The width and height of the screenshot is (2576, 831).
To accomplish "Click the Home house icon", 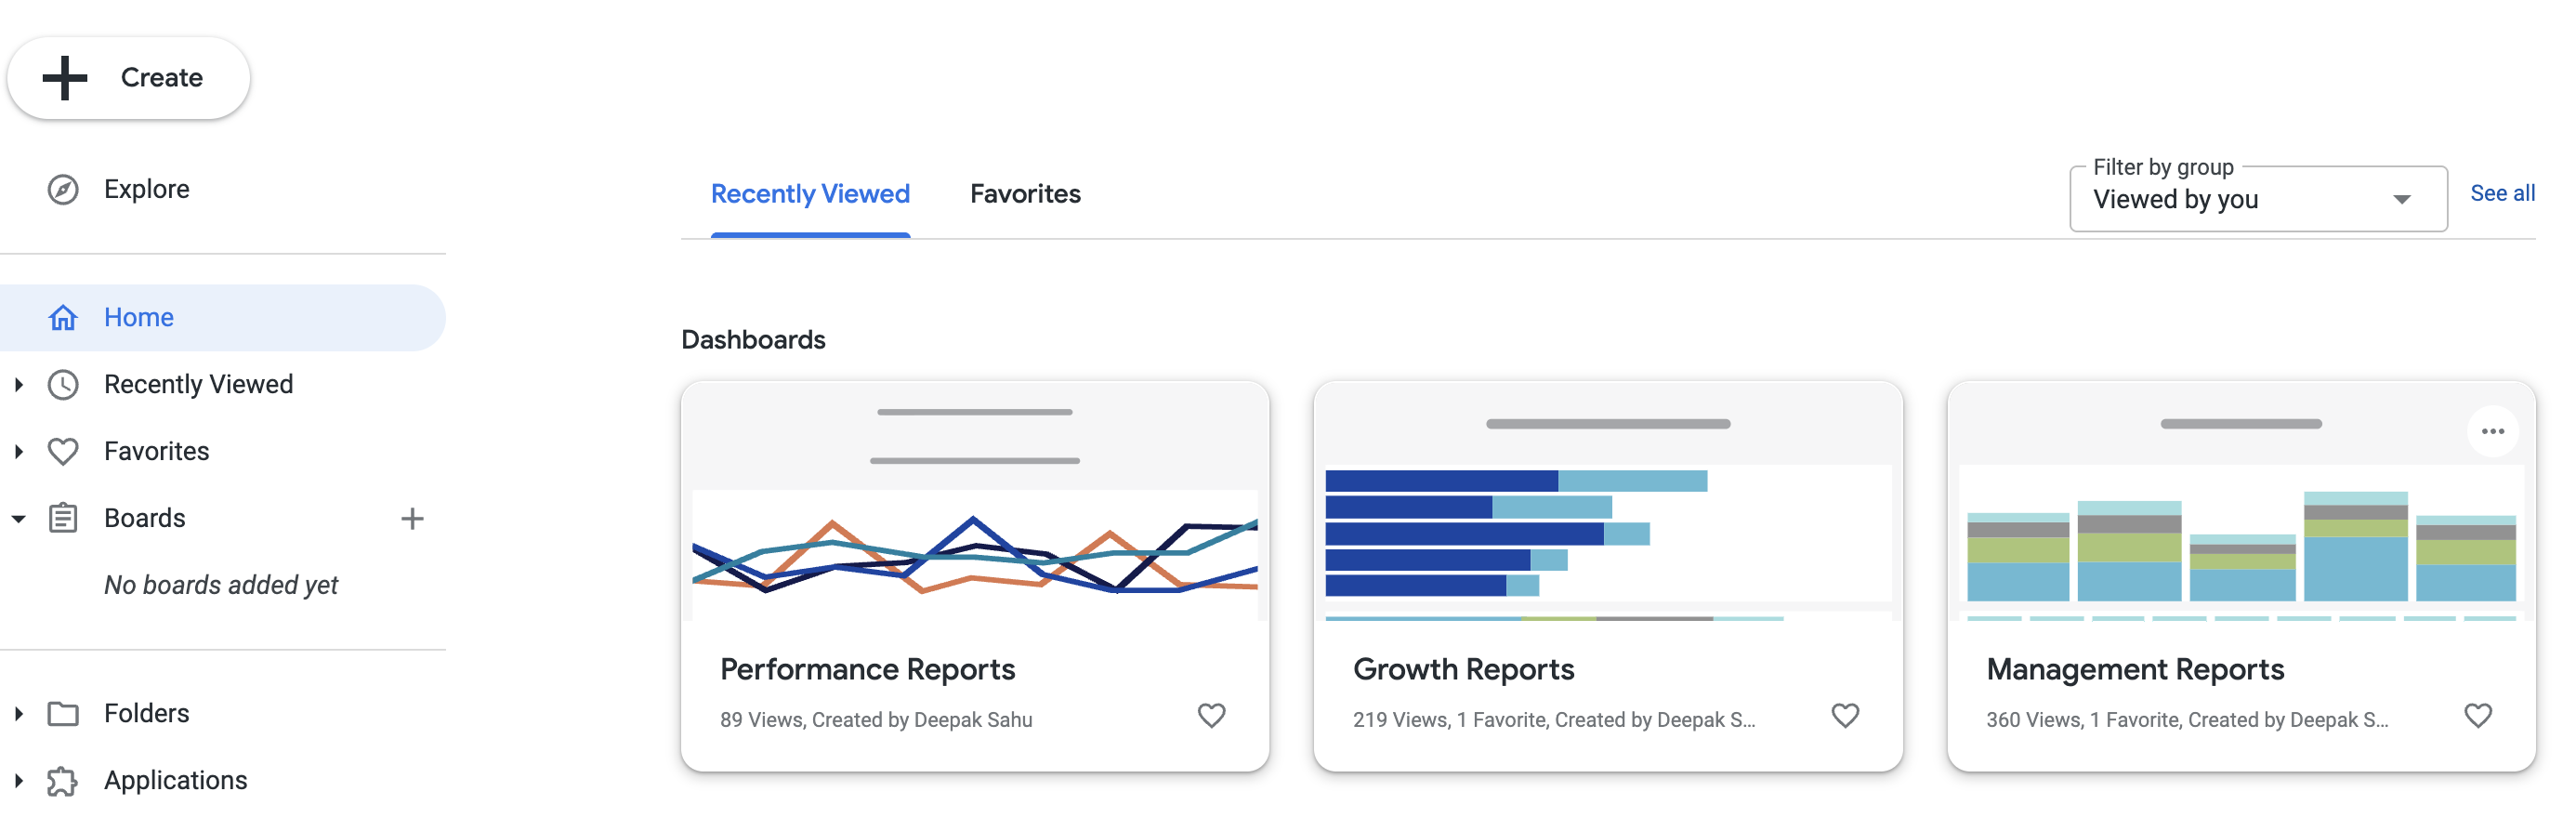I will [x=63, y=317].
